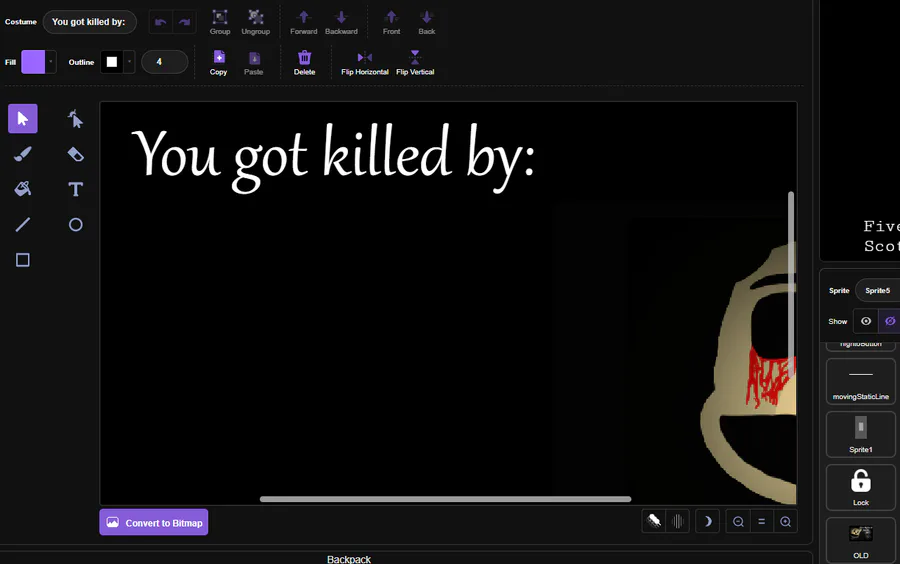
Task: Open the Backpack panel
Action: 349,559
